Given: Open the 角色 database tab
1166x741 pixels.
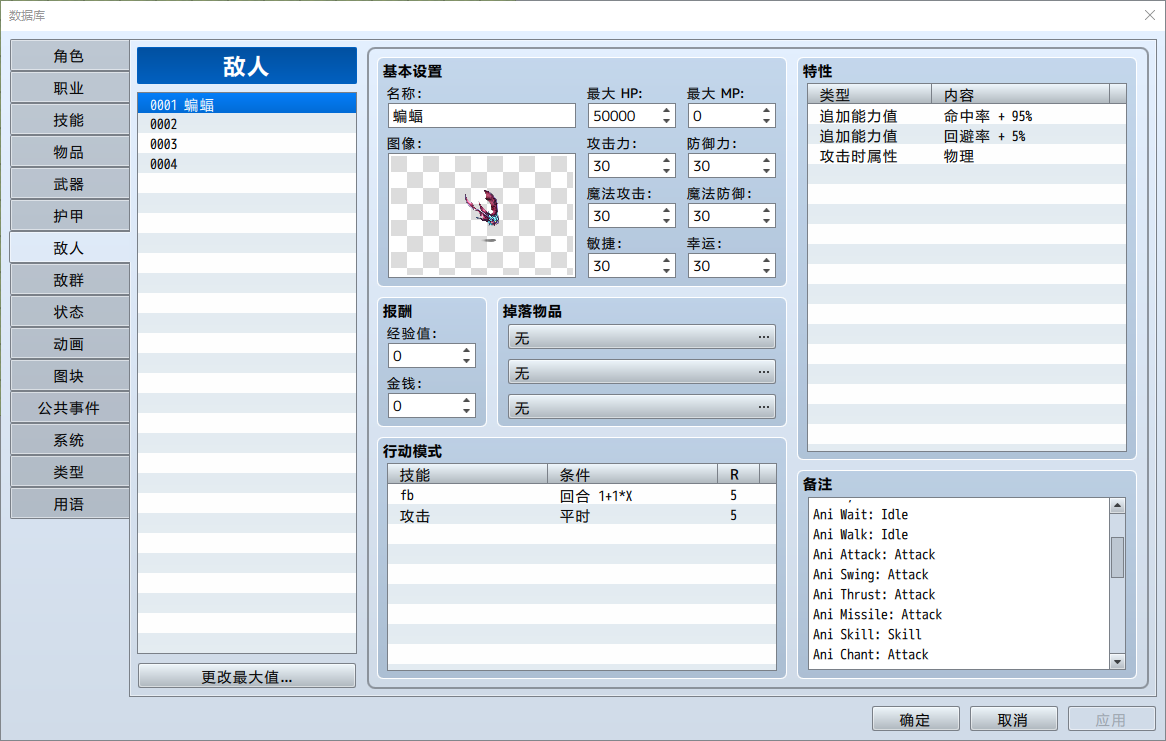Looking at the screenshot, I should point(69,56).
